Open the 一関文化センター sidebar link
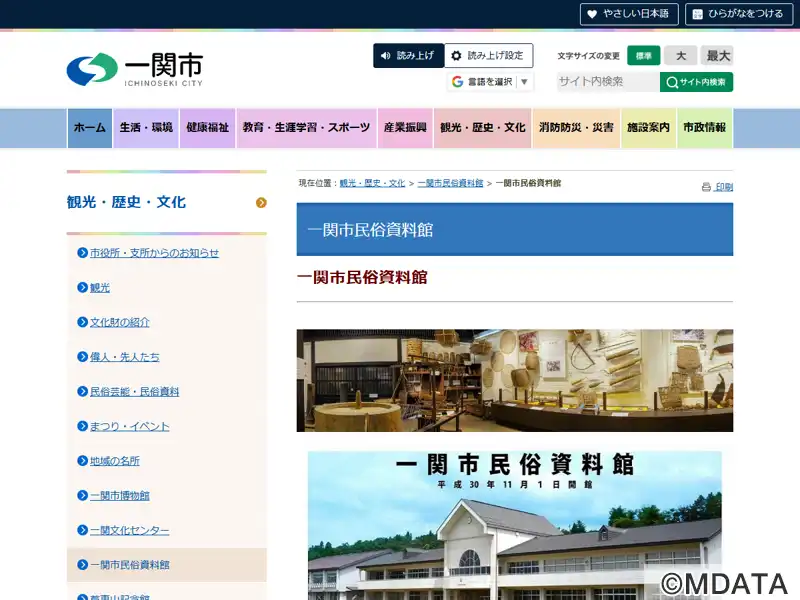The width and height of the screenshot is (800, 600). coord(130,531)
